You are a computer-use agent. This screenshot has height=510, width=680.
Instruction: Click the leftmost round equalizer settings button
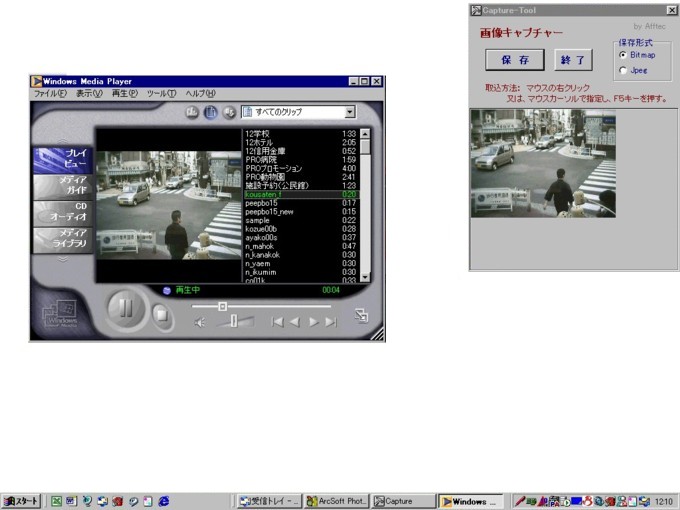click(192, 112)
